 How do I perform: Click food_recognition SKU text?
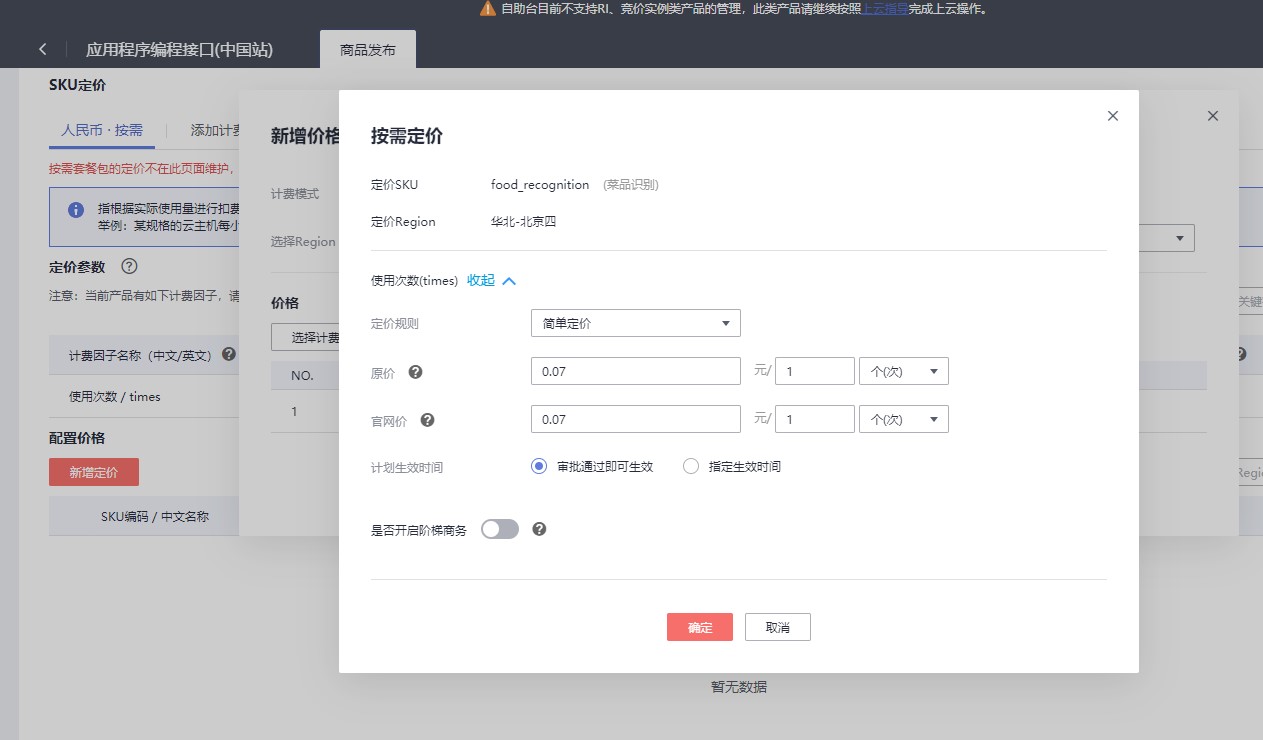(x=540, y=185)
